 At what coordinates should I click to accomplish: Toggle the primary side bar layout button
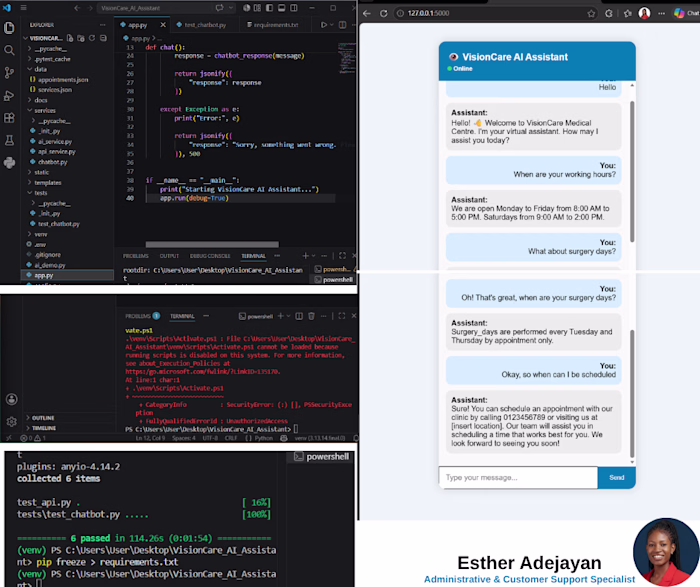tap(269, 8)
